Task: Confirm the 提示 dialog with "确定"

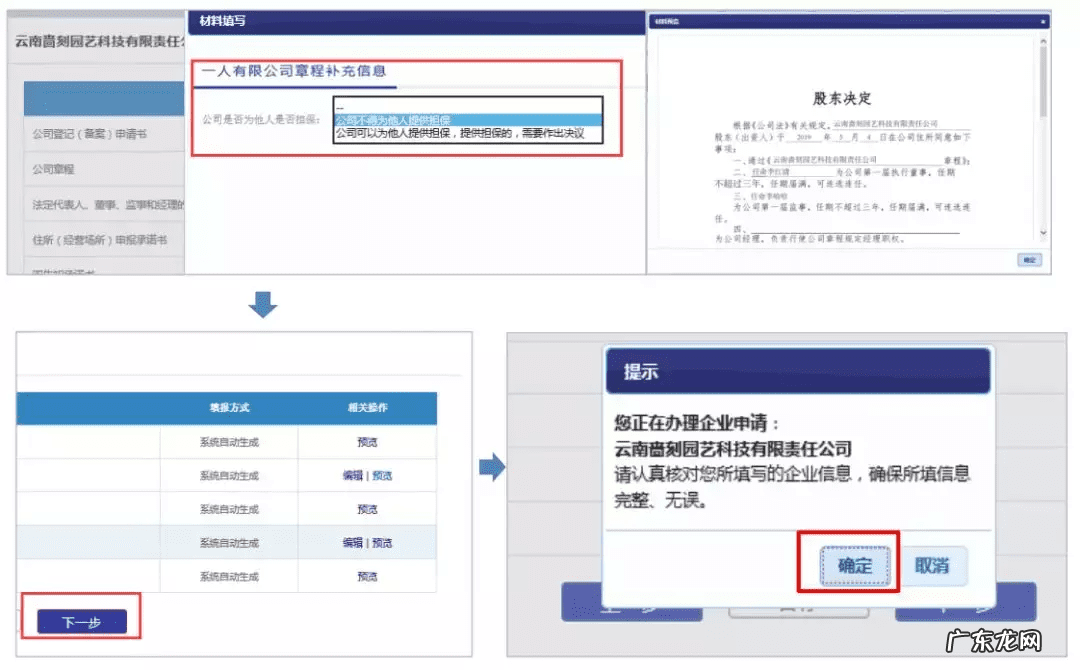Action: [858, 564]
